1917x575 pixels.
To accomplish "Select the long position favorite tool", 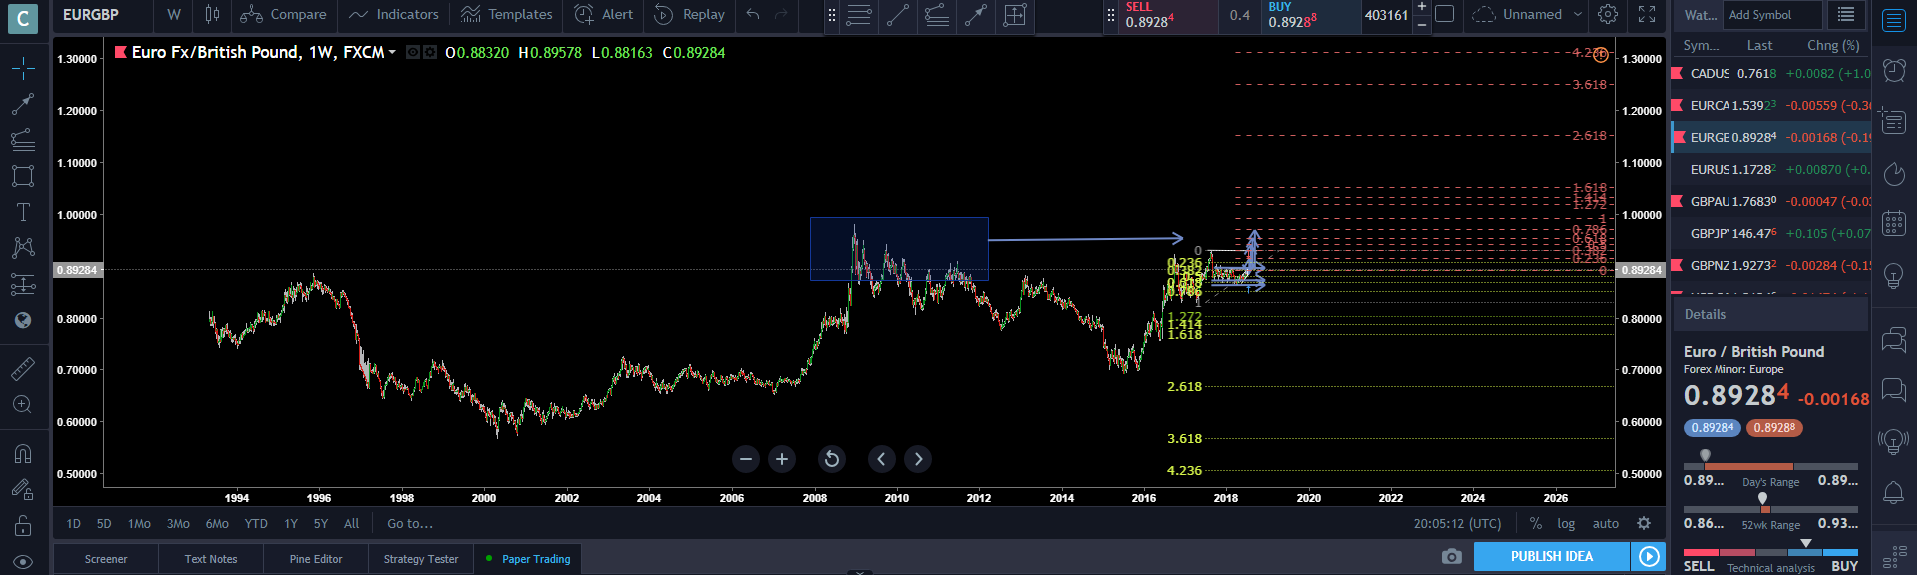I will [1015, 14].
